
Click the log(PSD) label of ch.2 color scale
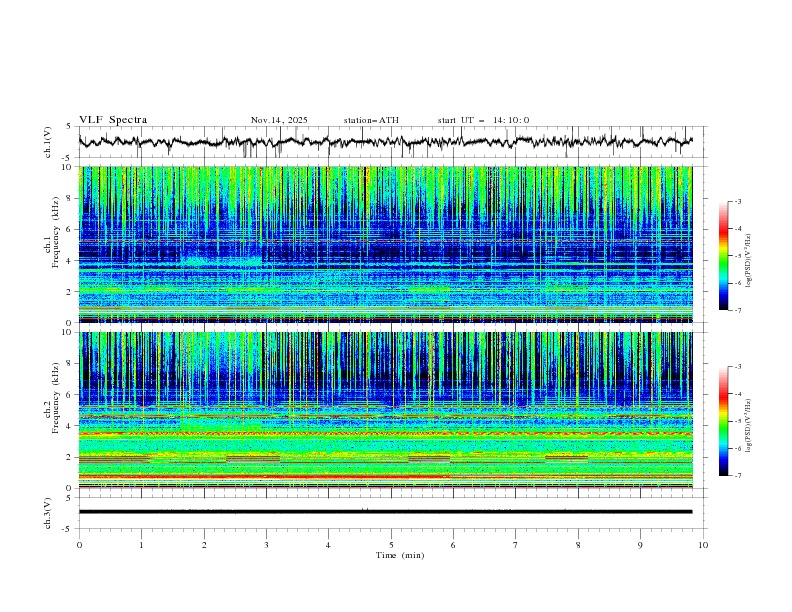(749, 426)
